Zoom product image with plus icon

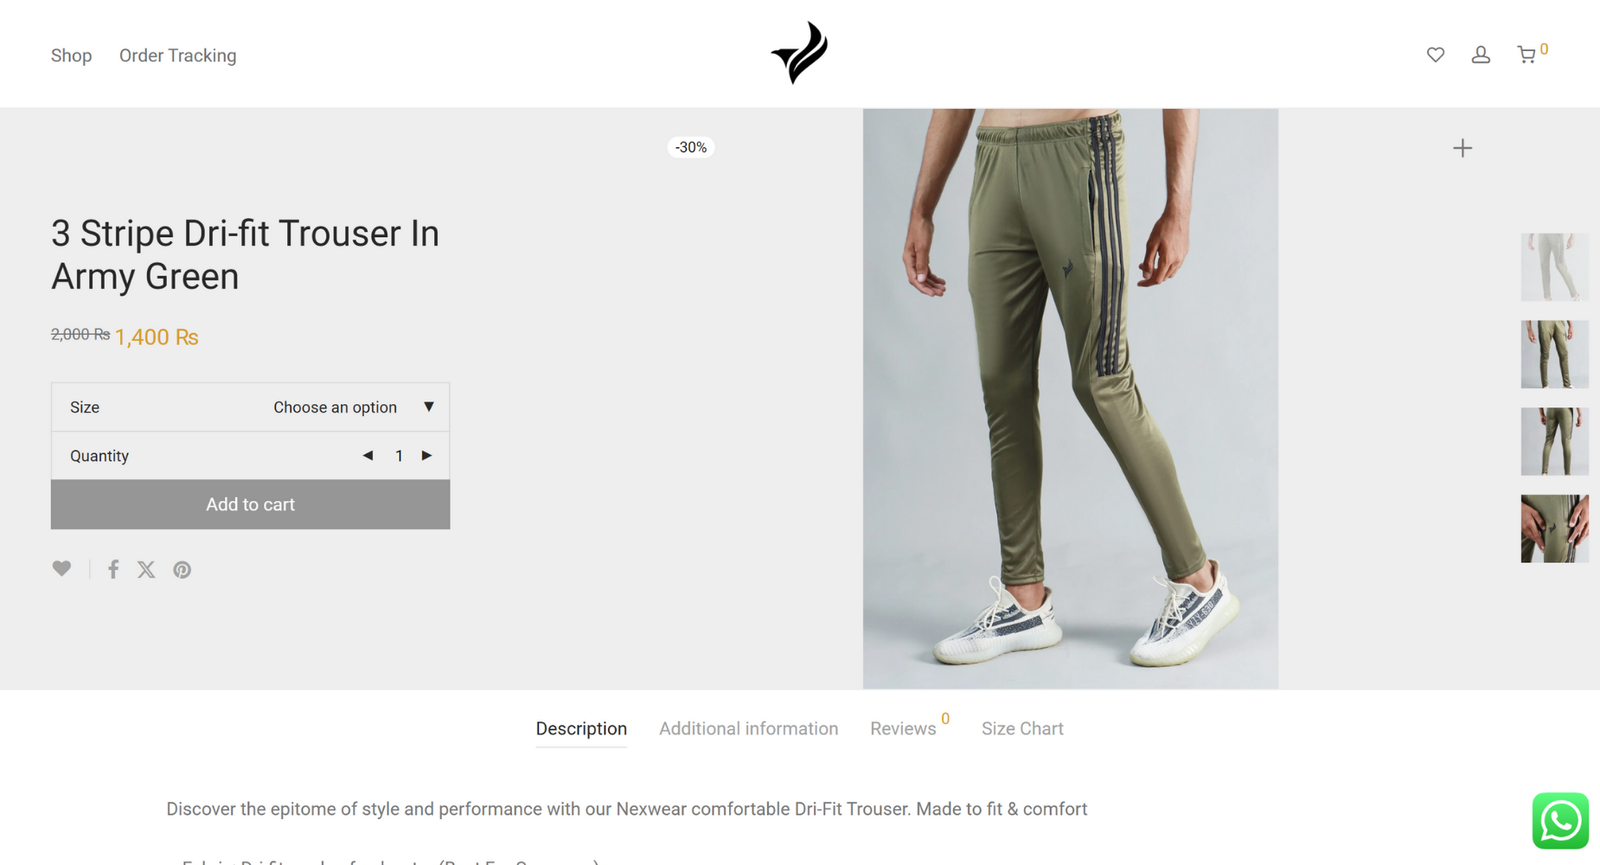point(1462,148)
